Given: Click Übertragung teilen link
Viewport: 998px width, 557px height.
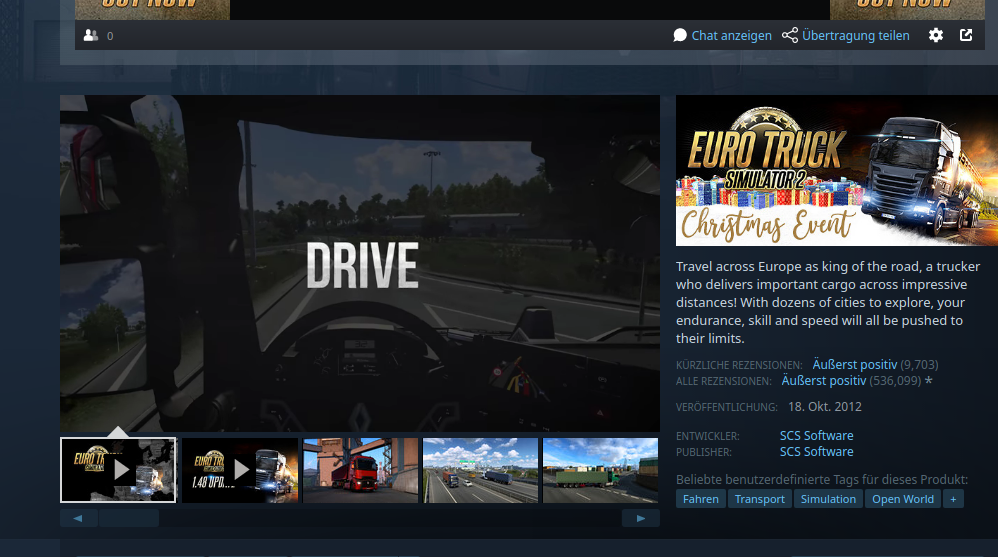Looking at the screenshot, I should pyautogui.click(x=855, y=36).
